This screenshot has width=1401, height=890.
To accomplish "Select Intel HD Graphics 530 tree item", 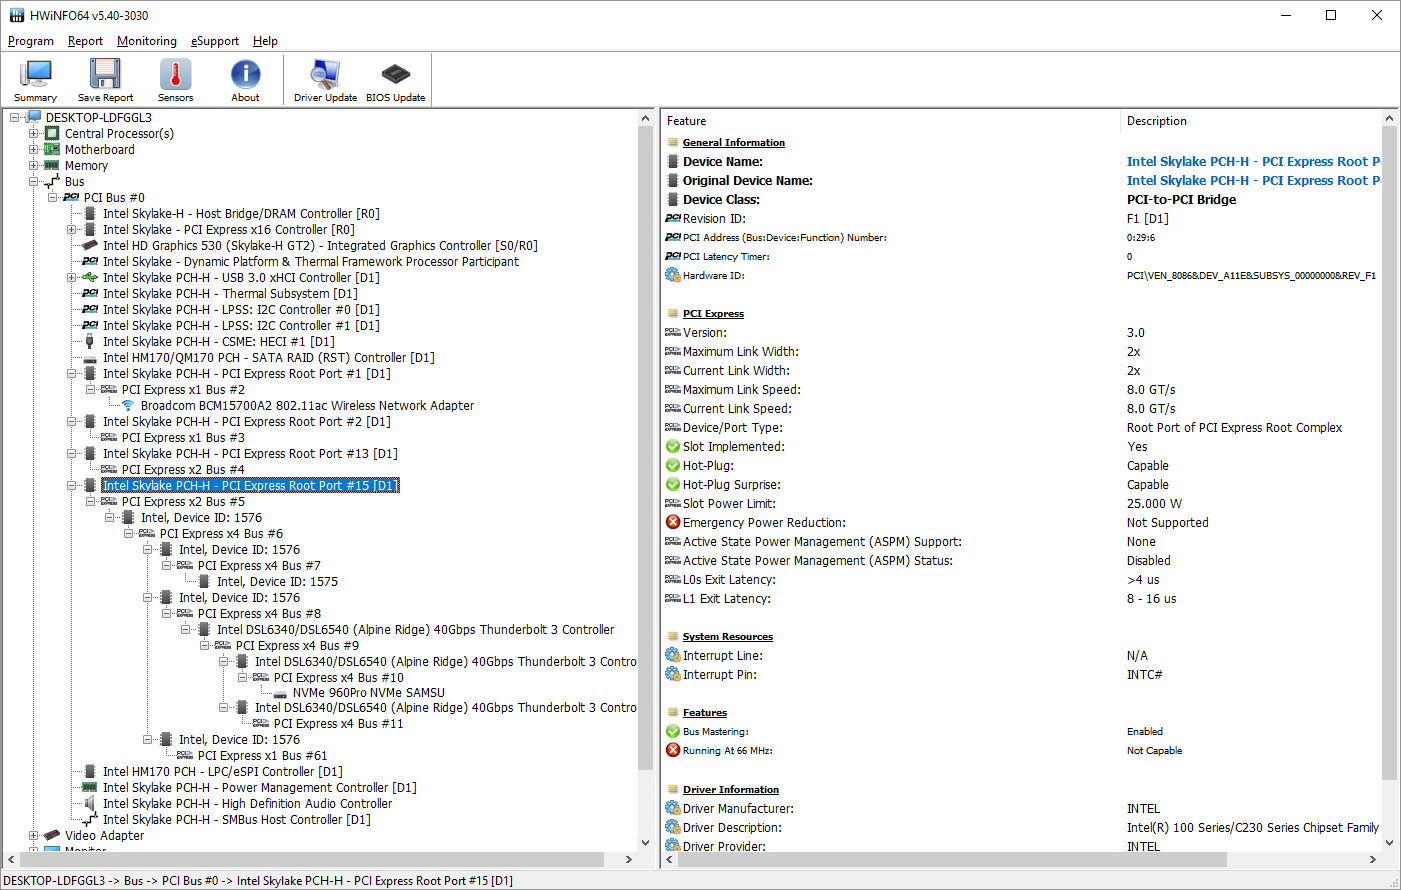I will 319,246.
